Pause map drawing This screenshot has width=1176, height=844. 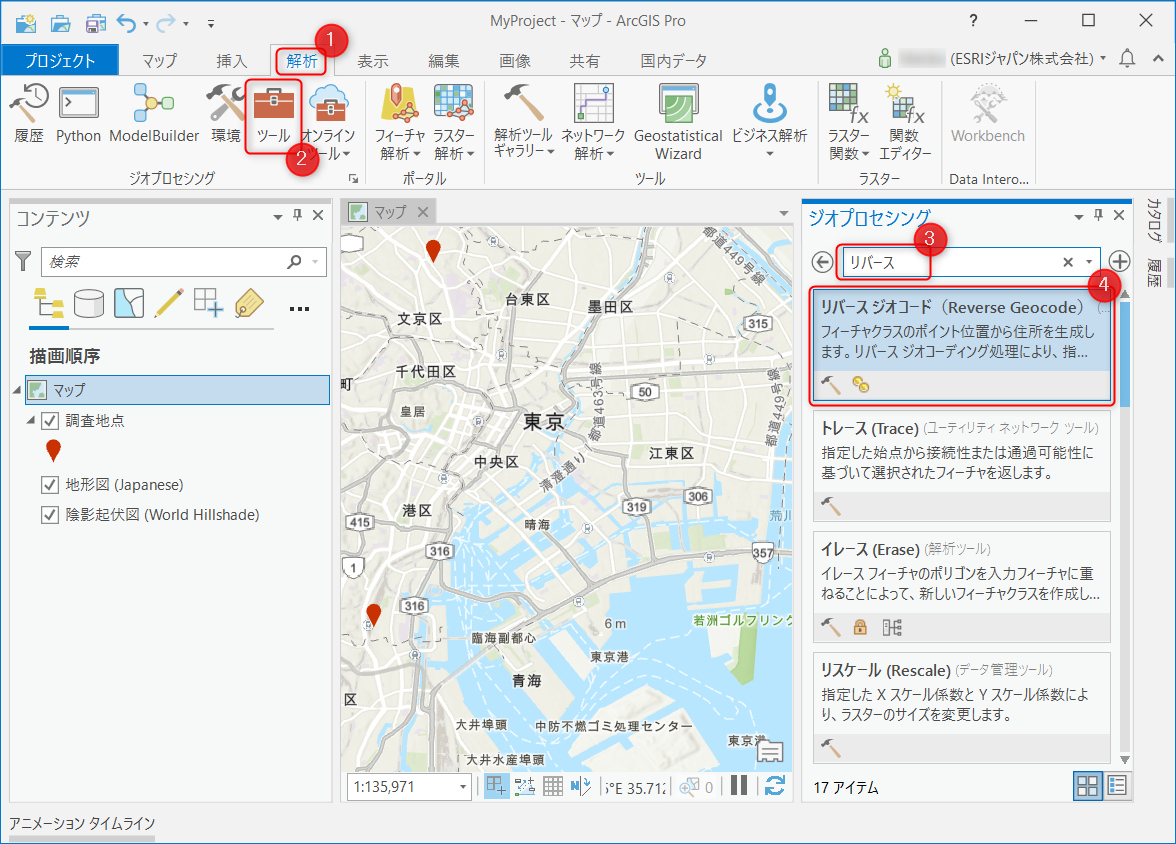pos(739,785)
